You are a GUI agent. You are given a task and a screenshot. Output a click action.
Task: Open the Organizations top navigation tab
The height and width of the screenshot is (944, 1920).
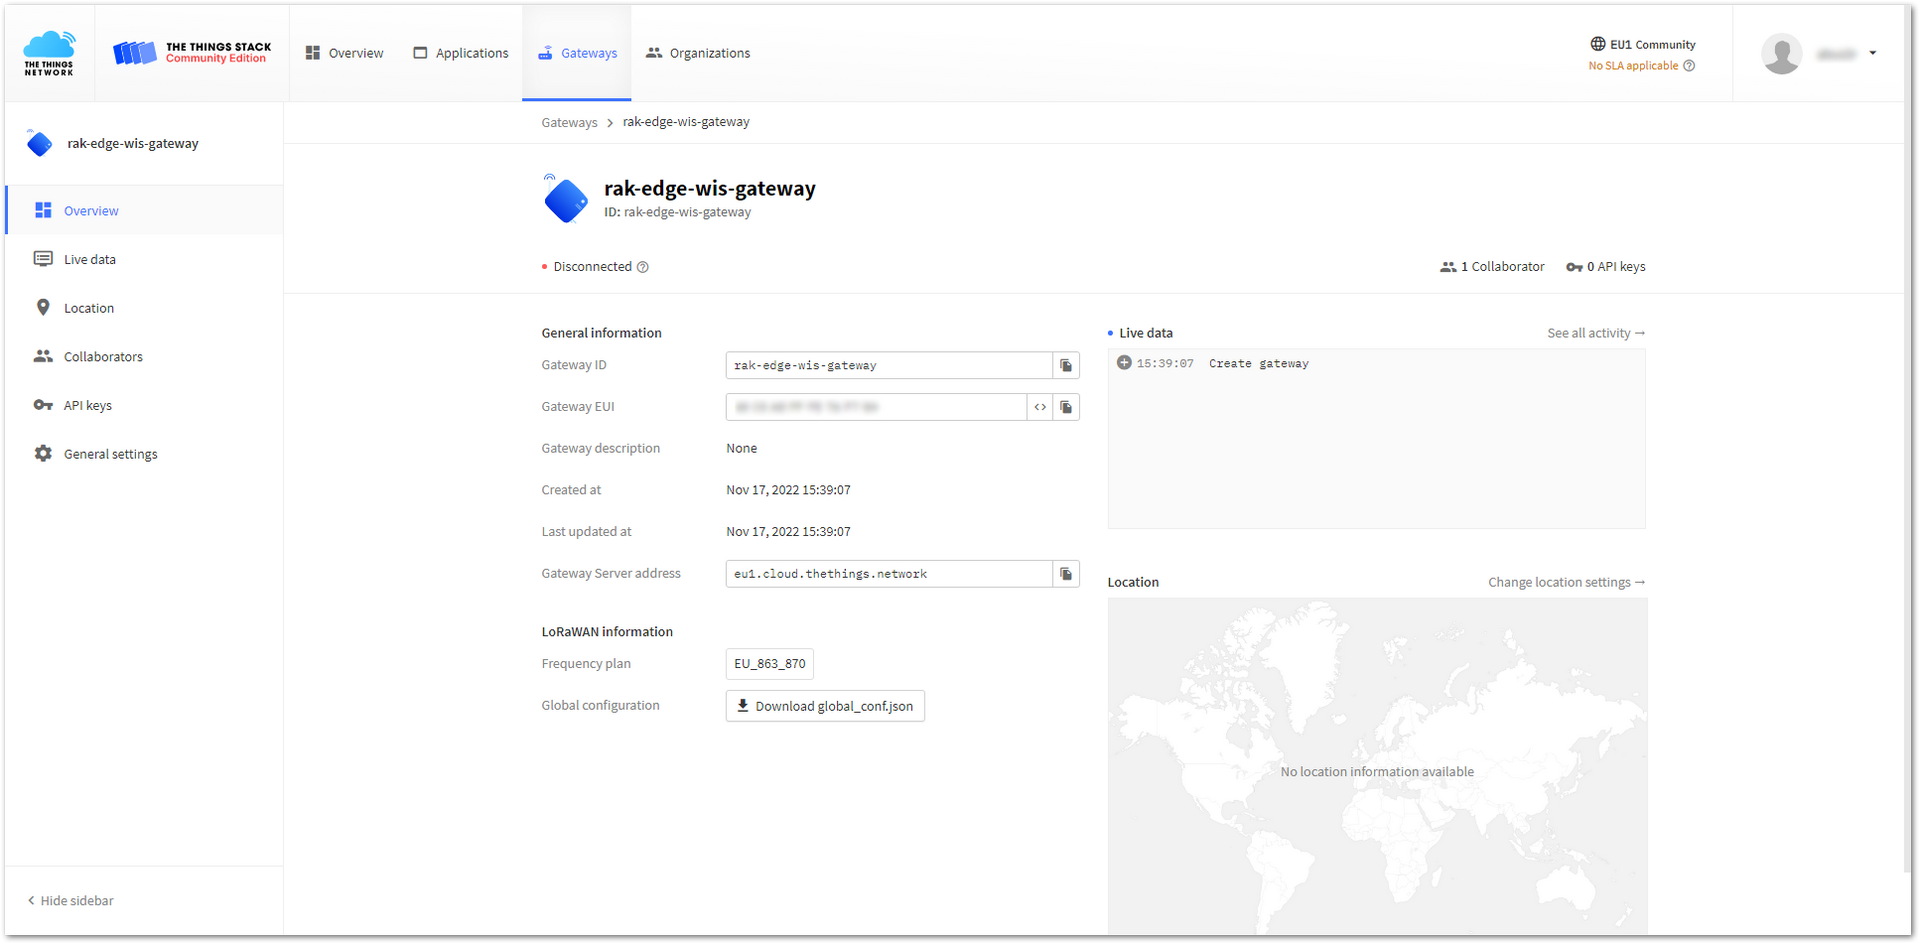pos(698,53)
